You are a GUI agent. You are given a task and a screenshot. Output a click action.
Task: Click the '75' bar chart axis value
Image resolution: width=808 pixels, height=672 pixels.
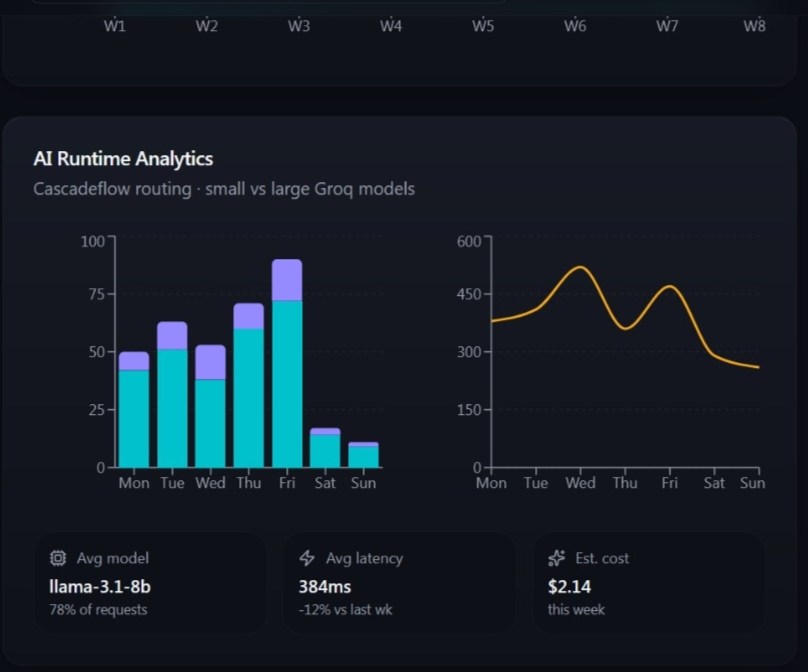click(x=97, y=294)
